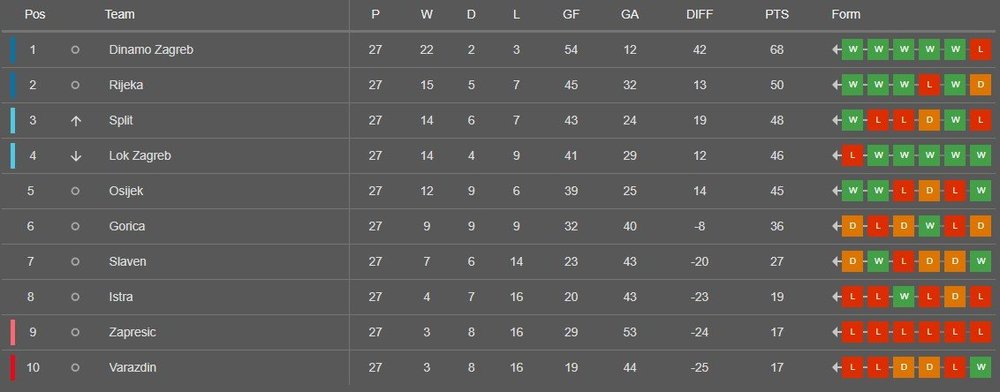Sort by the DIFF column header
Screen dimensions: 1000x392
[700, 14]
